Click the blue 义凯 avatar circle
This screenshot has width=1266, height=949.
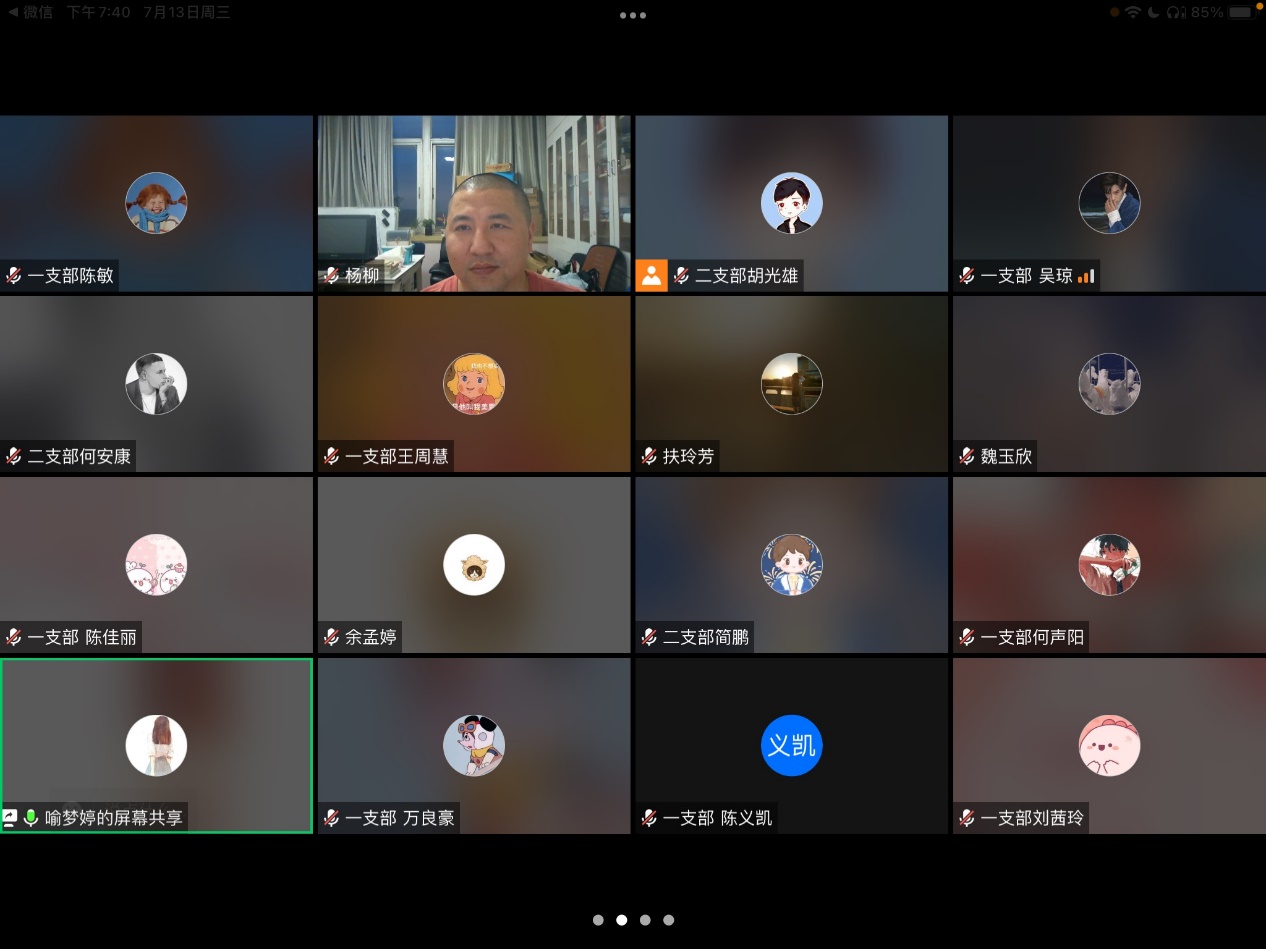[x=791, y=745]
